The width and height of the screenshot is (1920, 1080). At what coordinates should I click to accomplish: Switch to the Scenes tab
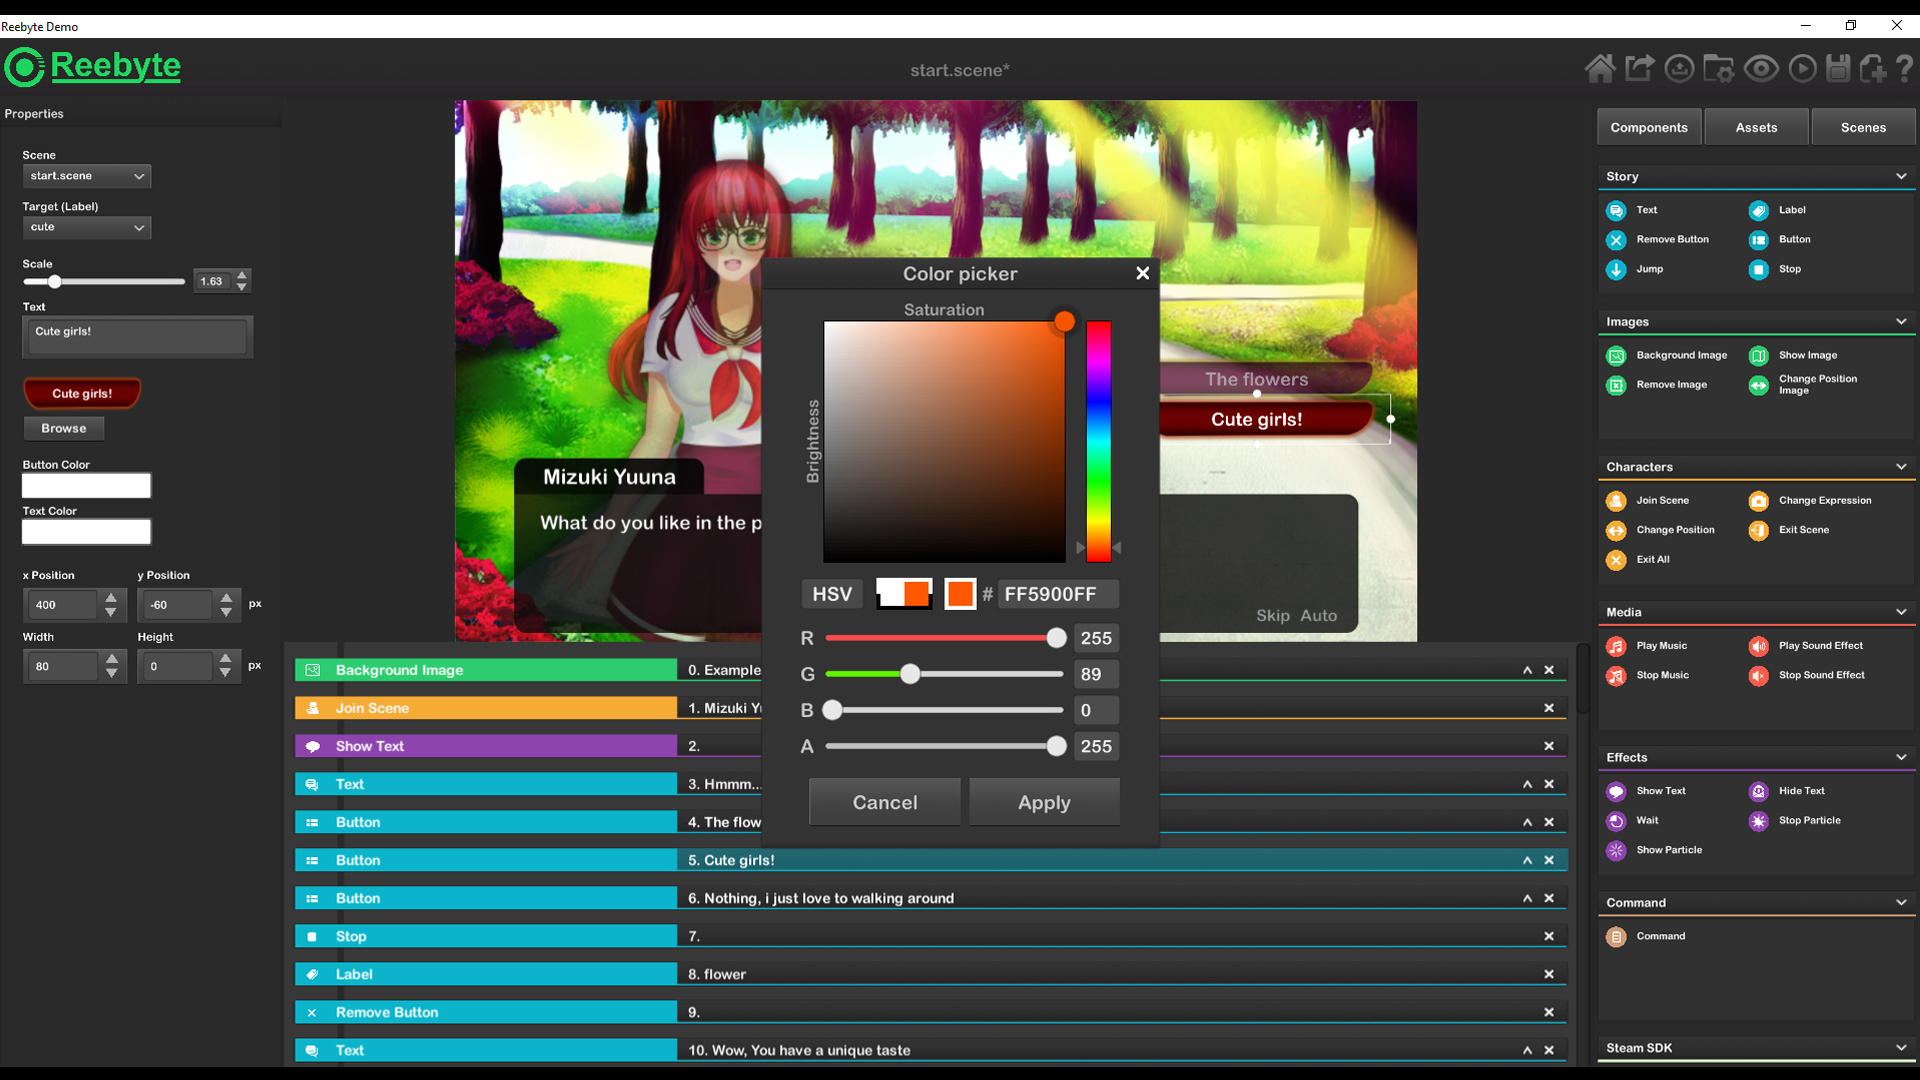click(1862, 126)
